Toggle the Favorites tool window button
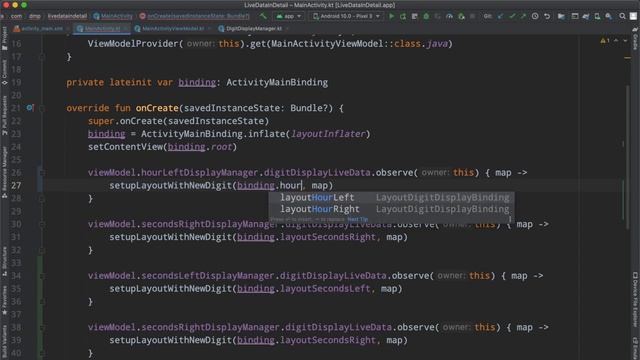This screenshot has height=360, width=640. pyautogui.click(x=4, y=300)
